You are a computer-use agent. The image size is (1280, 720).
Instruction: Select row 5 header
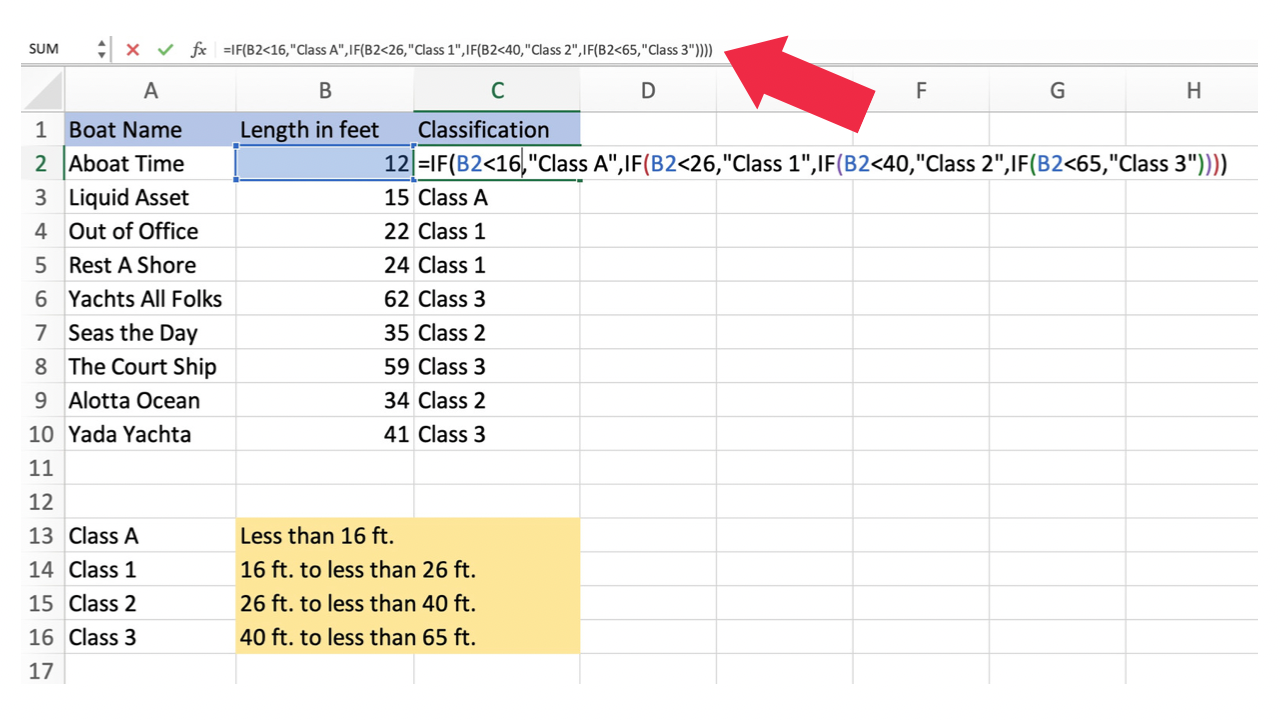coord(41,265)
